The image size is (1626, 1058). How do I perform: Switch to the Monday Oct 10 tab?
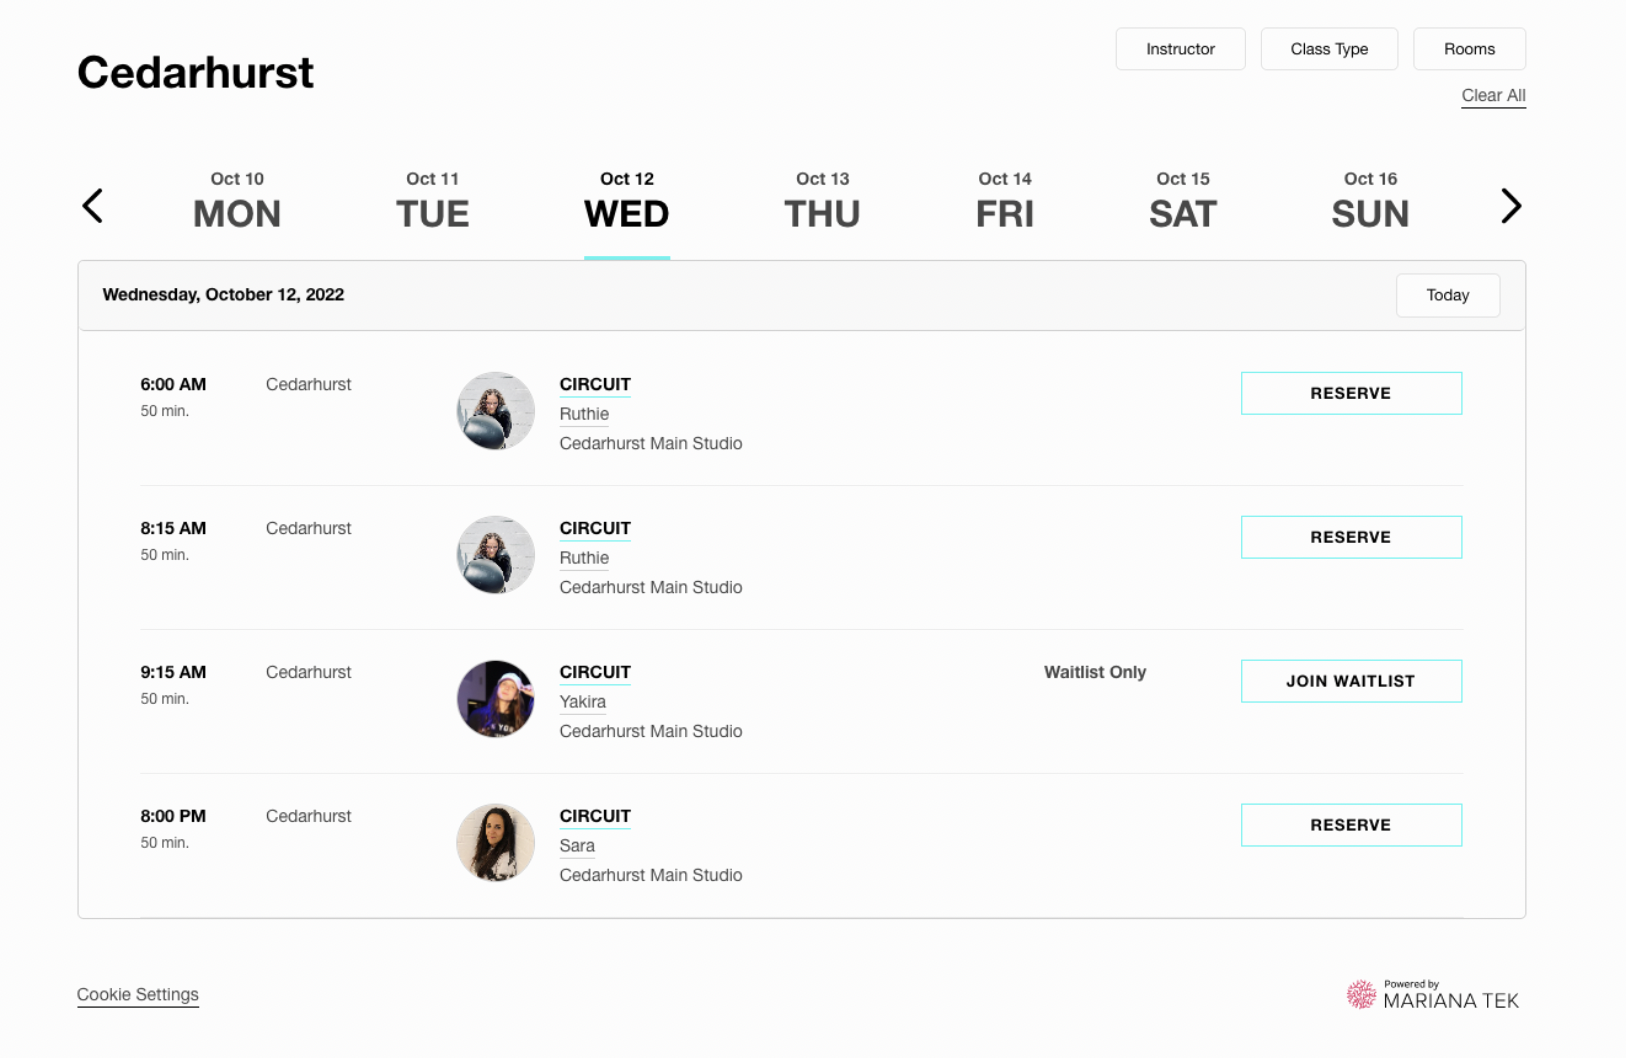pyautogui.click(x=237, y=202)
